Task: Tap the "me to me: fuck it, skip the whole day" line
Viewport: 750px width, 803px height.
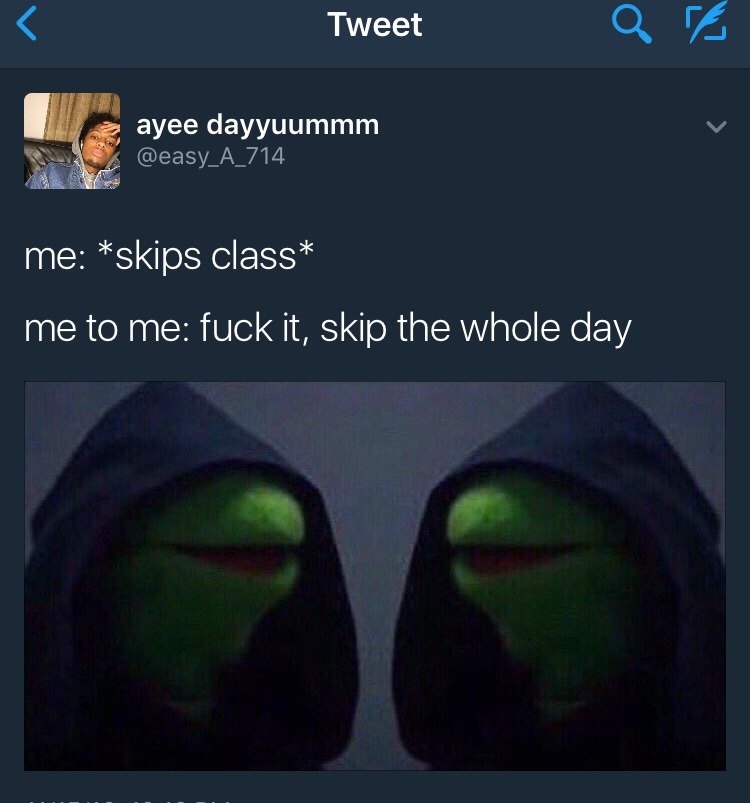Action: tap(328, 329)
